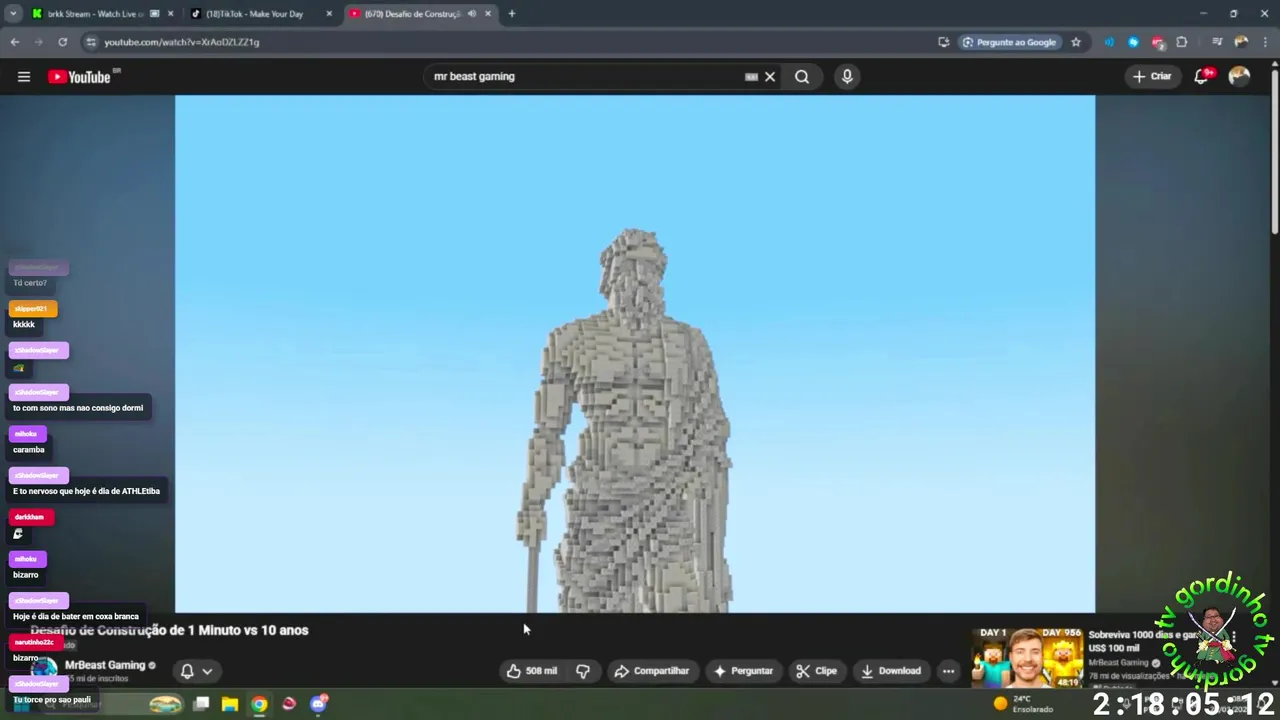Bookmark this page with the star icon
Screen dimensions: 1280x720
pyautogui.click(x=1076, y=42)
